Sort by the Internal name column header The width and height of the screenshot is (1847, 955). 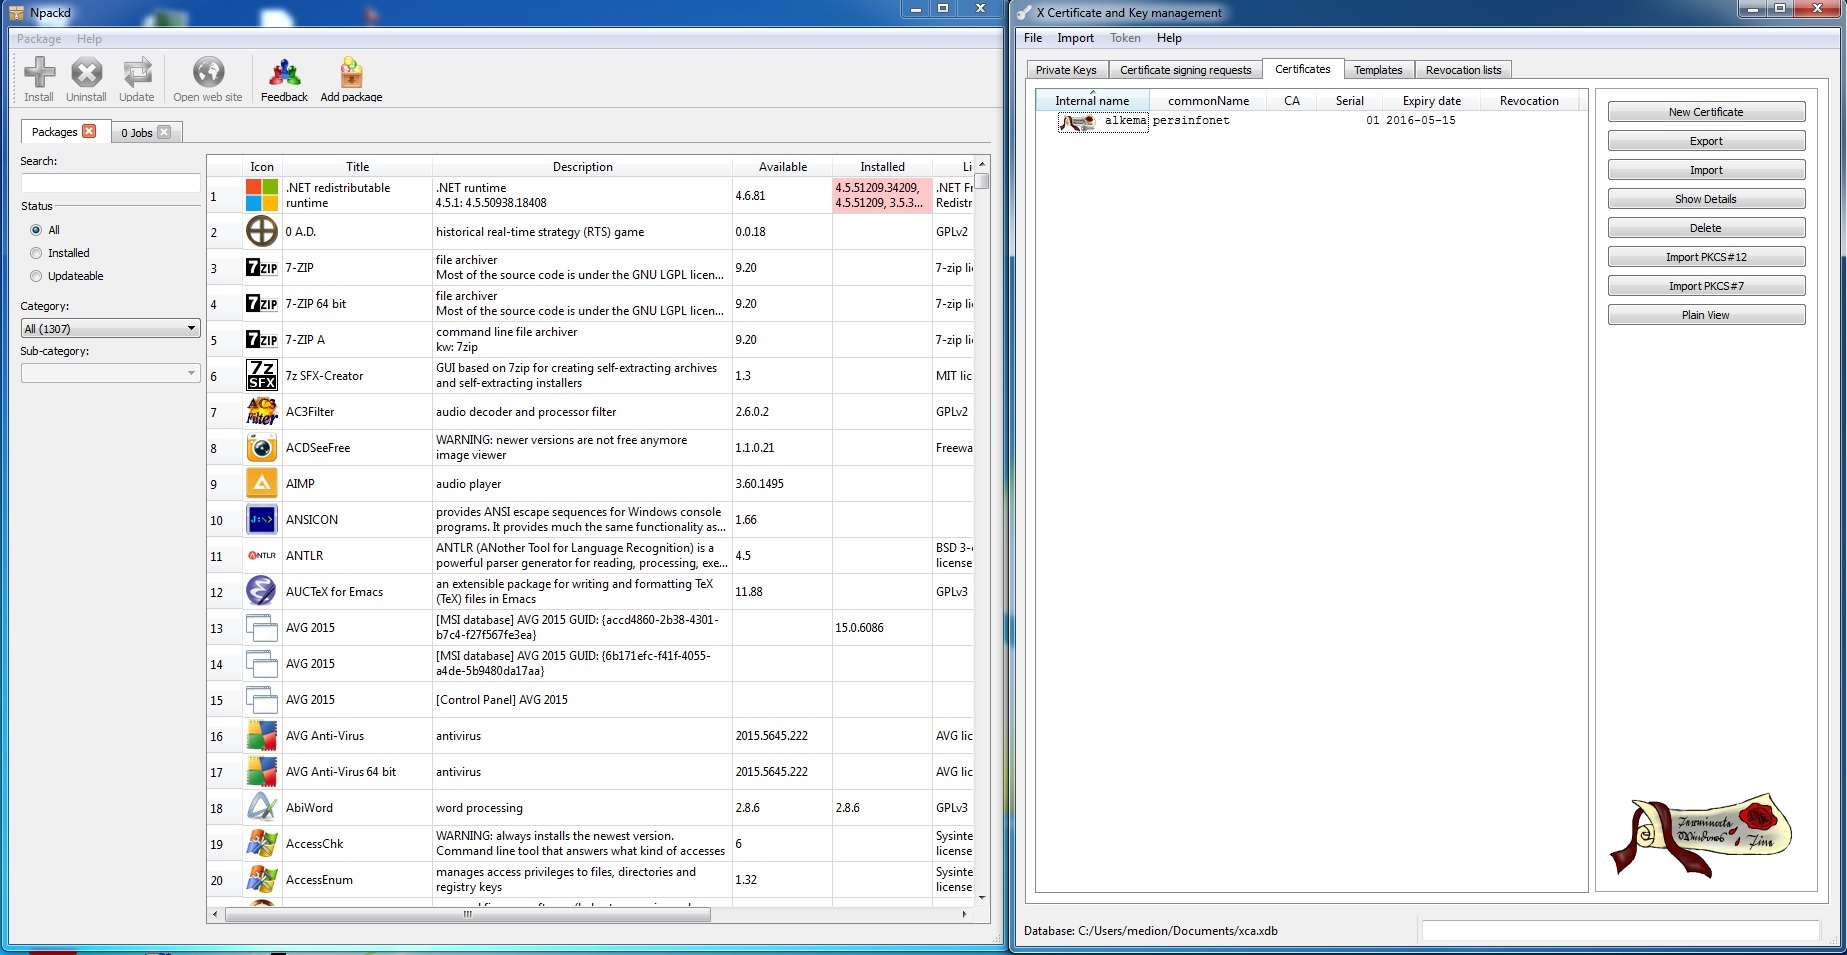point(1092,100)
